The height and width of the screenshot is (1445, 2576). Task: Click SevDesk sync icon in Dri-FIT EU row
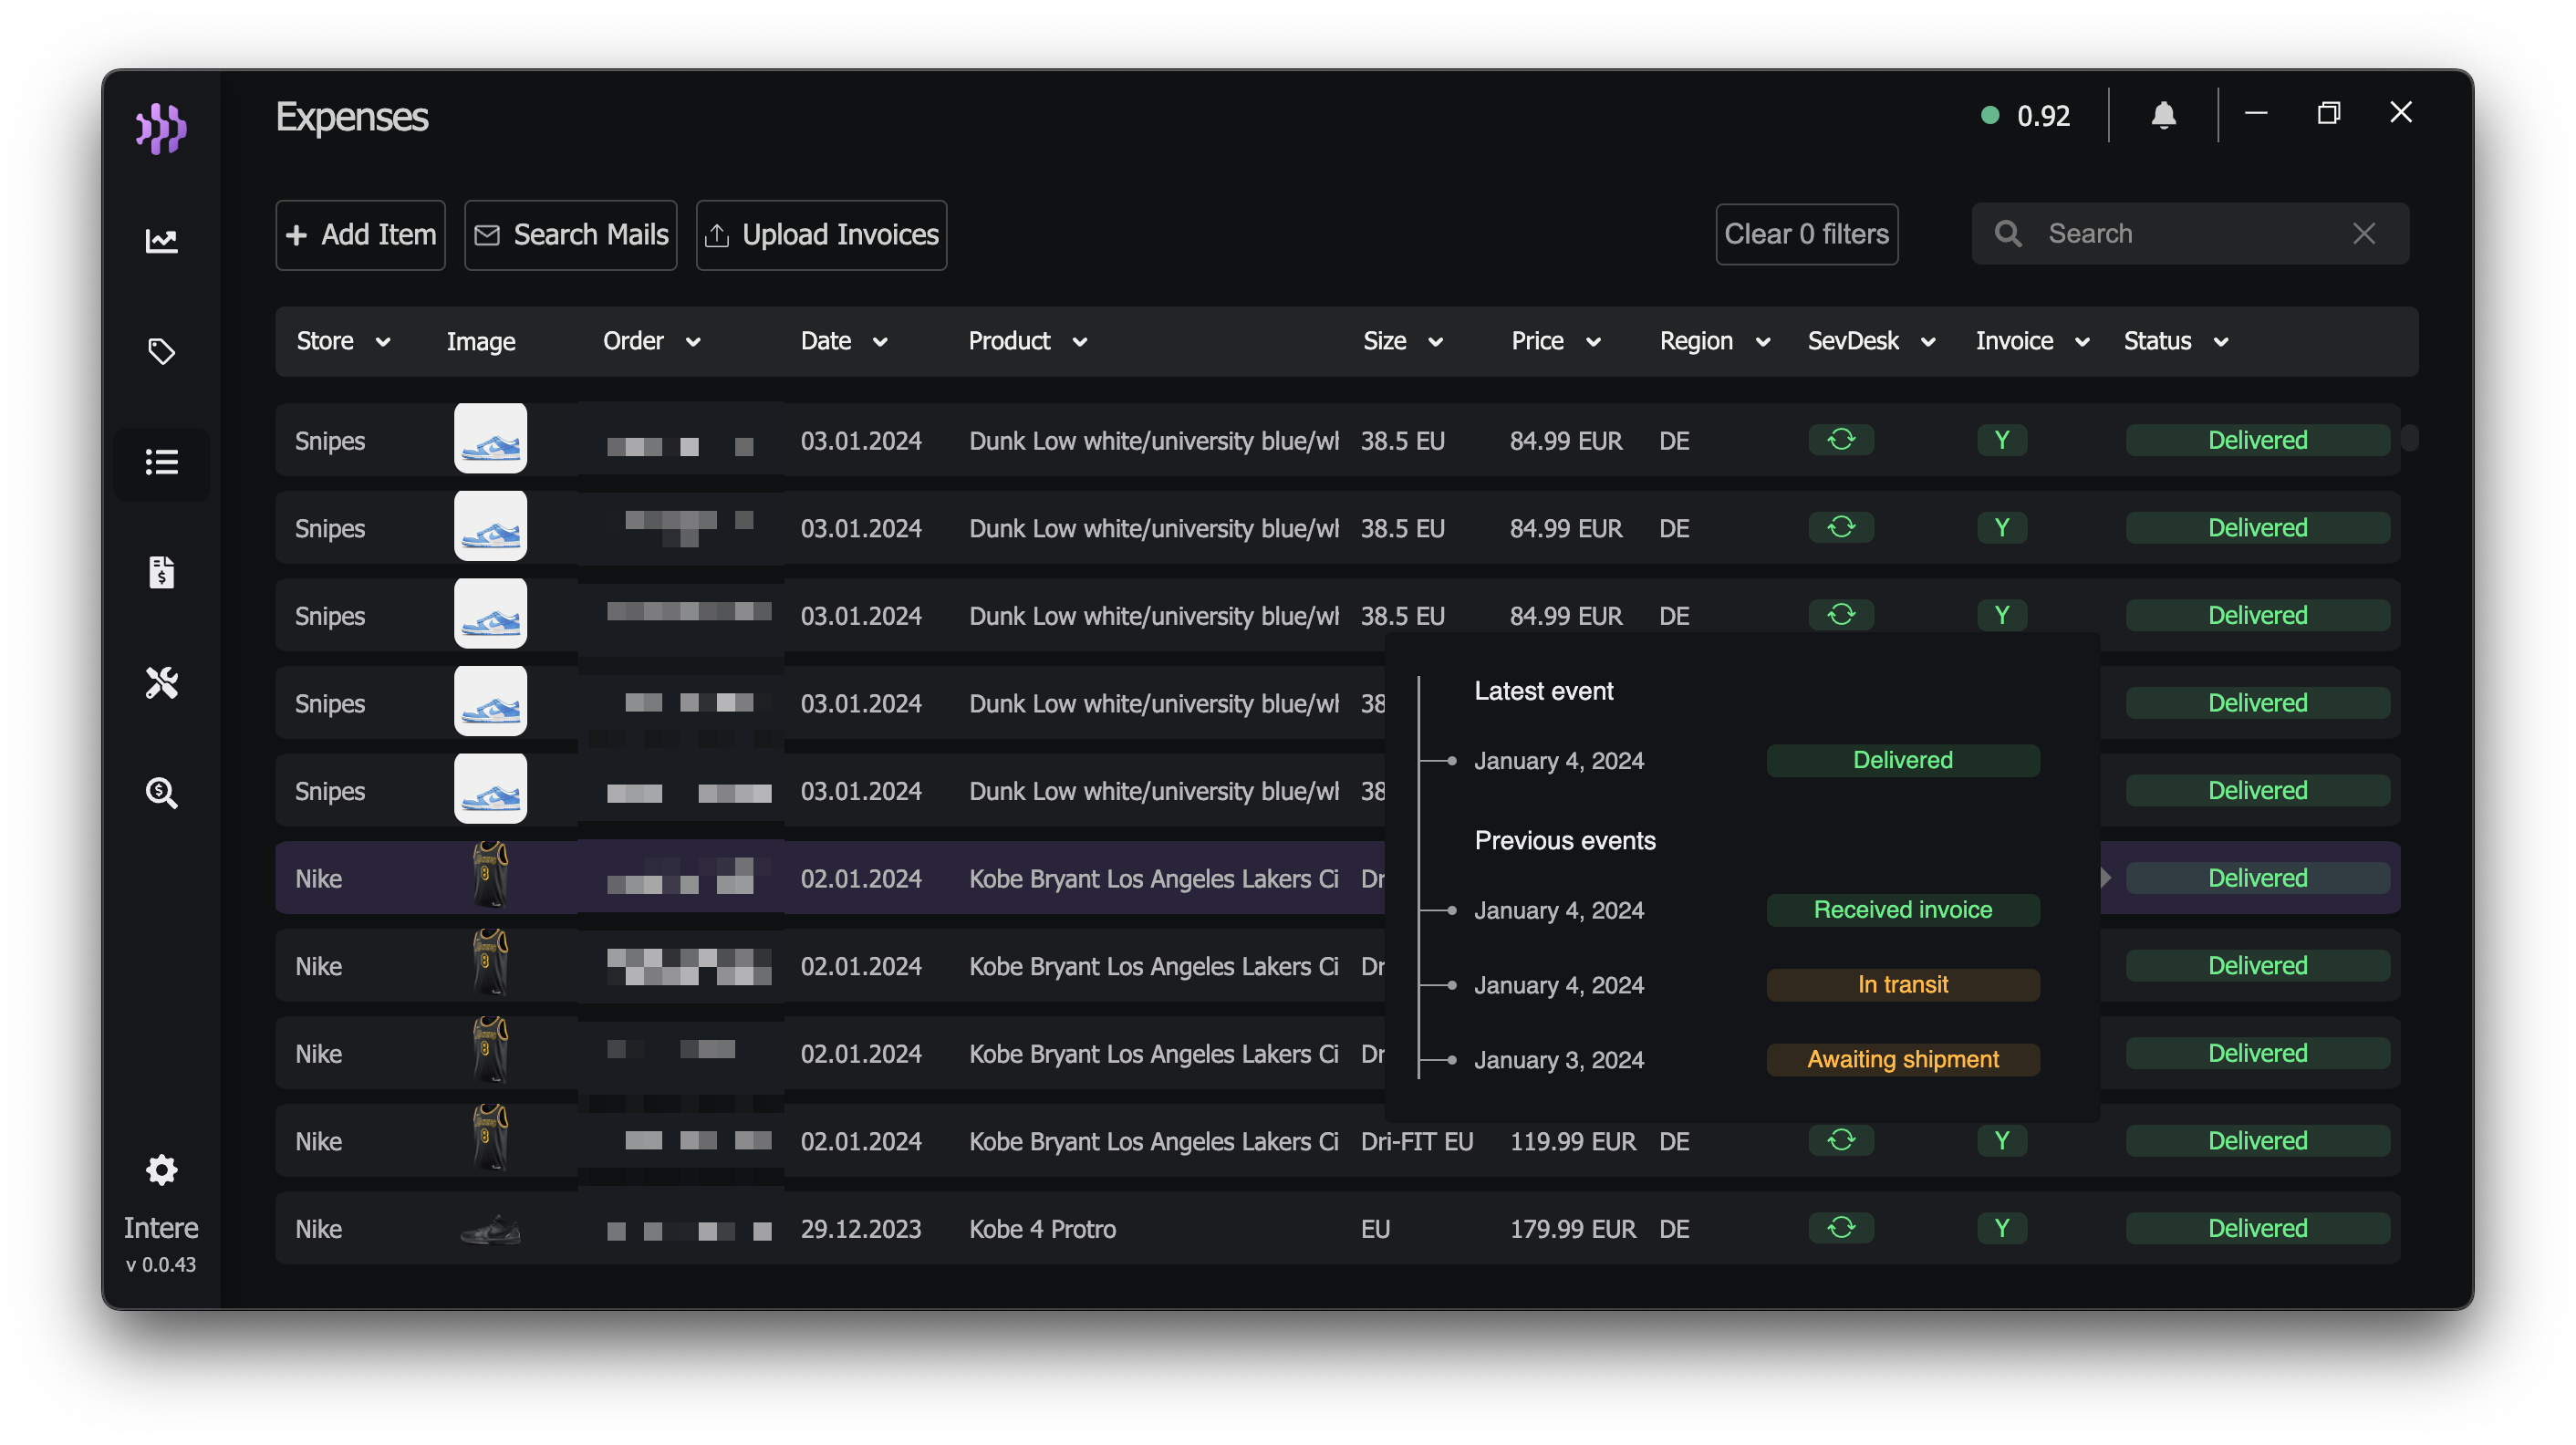1841,1141
